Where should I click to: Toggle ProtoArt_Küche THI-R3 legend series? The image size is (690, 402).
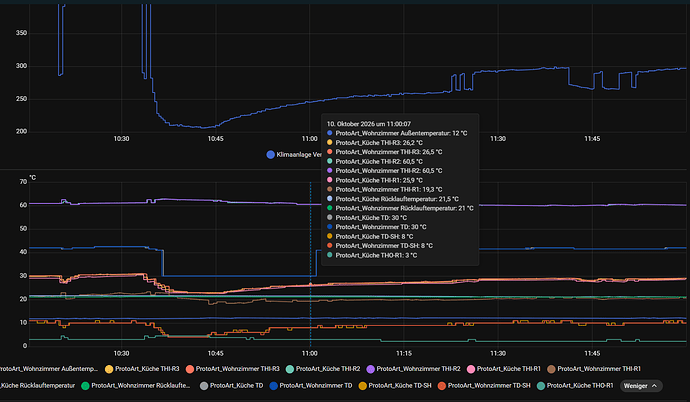pos(142,369)
